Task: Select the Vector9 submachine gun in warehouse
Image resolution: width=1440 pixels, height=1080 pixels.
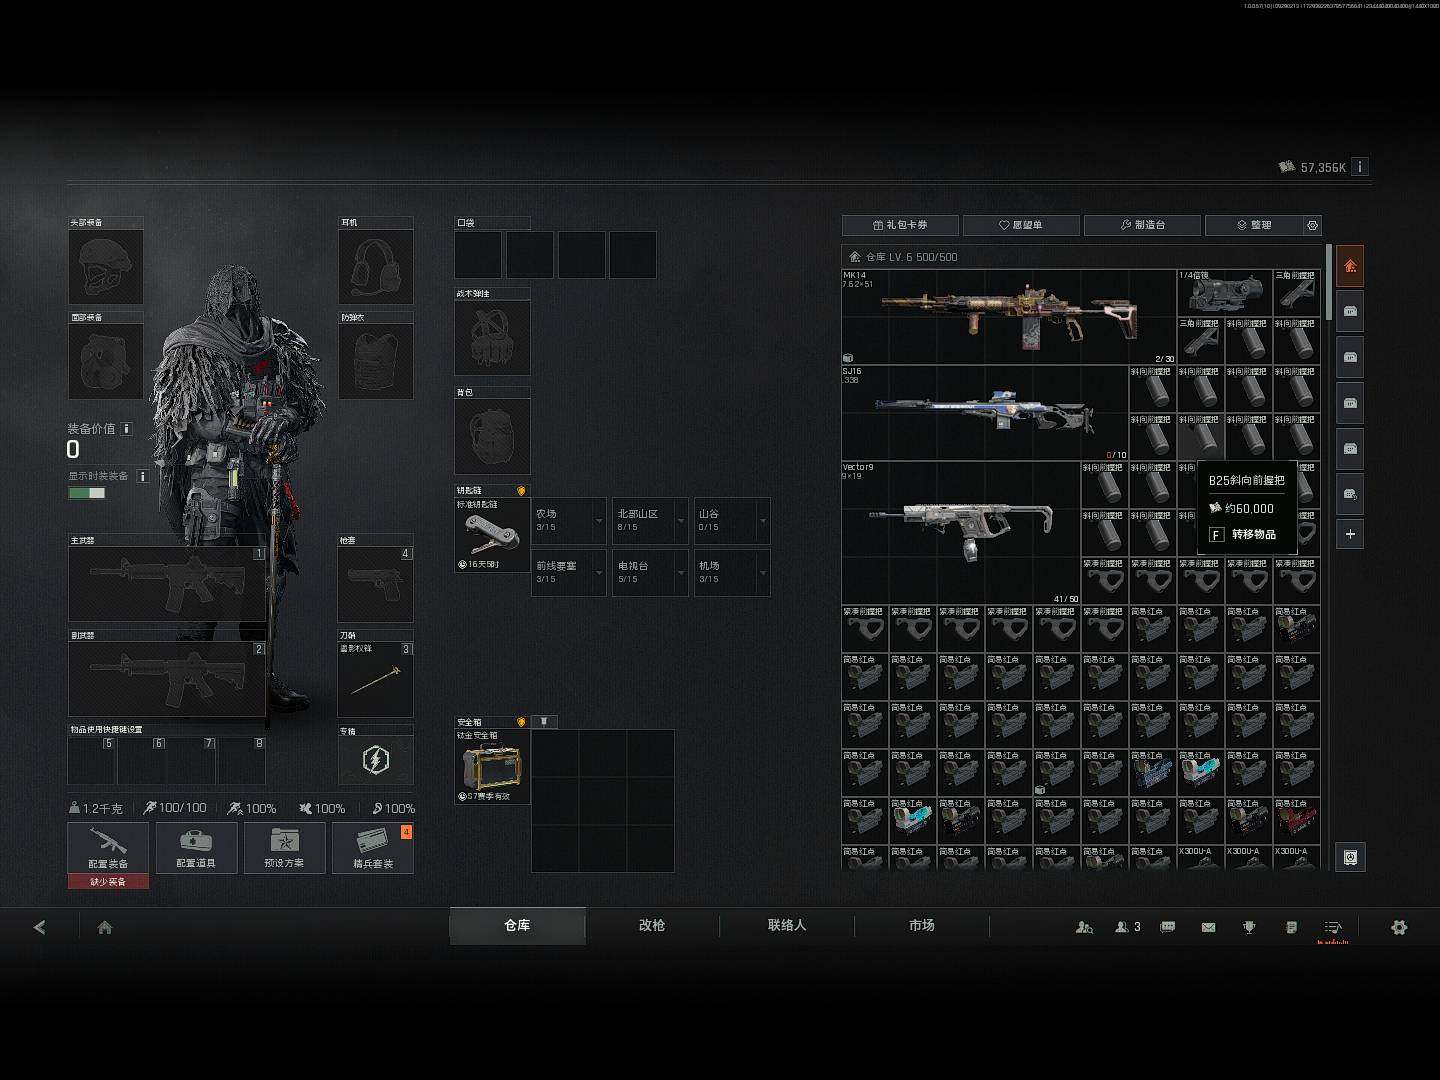Action: tap(961, 532)
